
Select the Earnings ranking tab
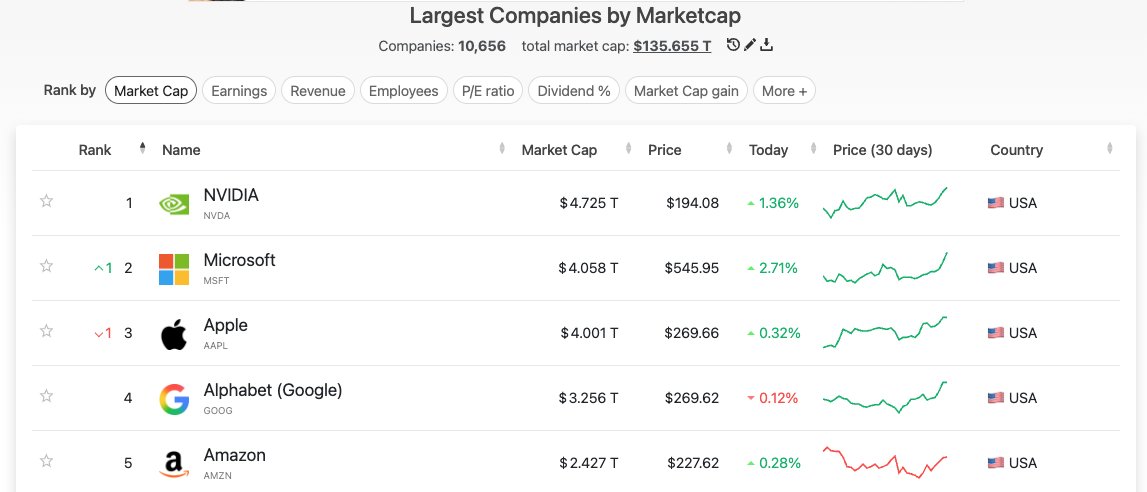tap(240, 91)
